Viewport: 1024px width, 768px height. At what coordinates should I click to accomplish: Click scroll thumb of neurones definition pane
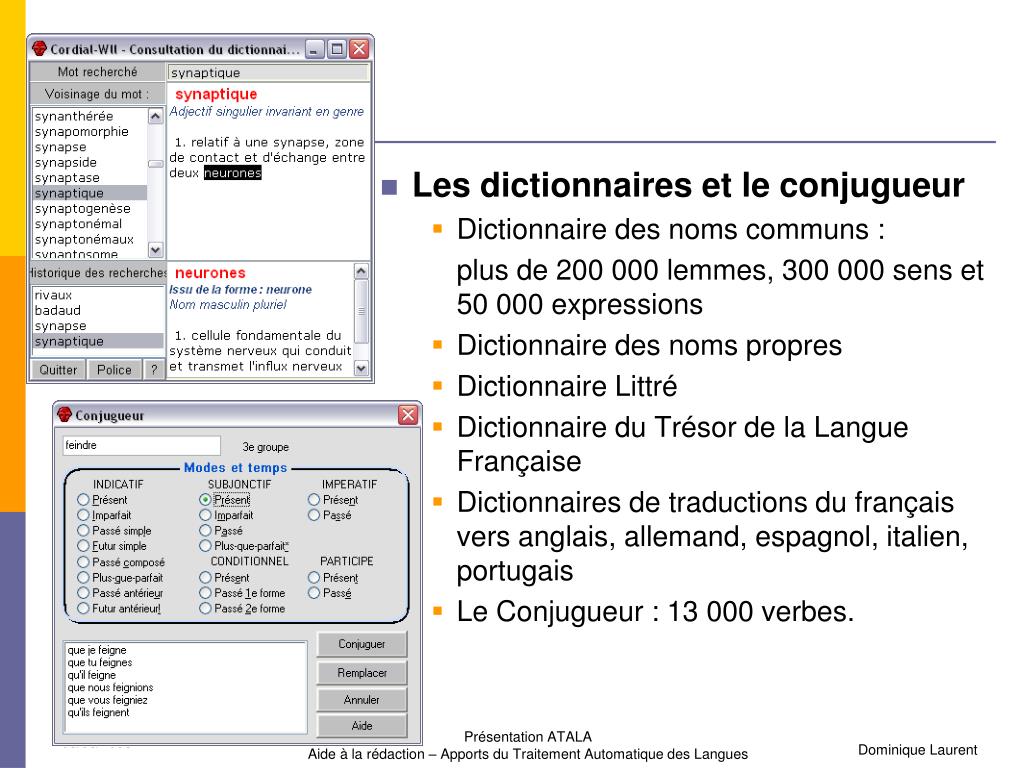pos(361,311)
